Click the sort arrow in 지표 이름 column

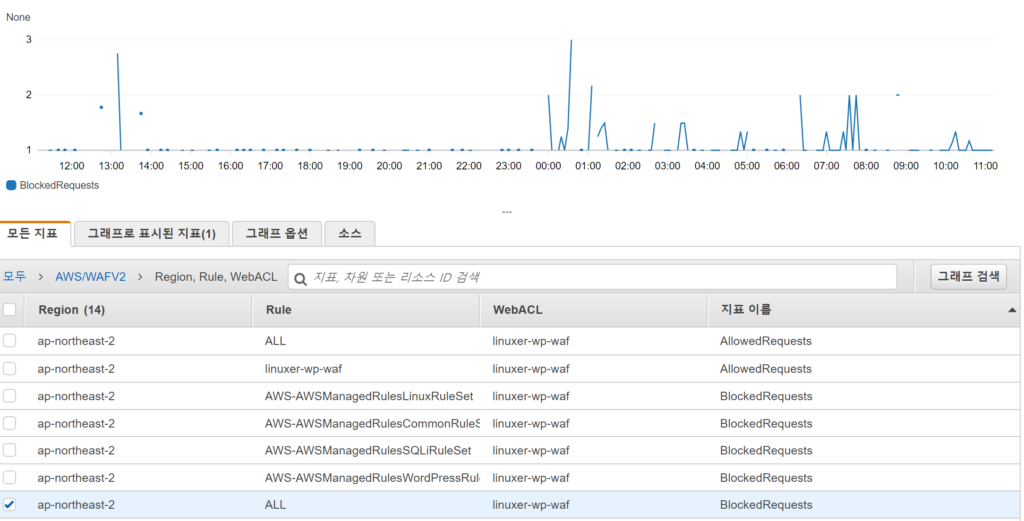1012,311
